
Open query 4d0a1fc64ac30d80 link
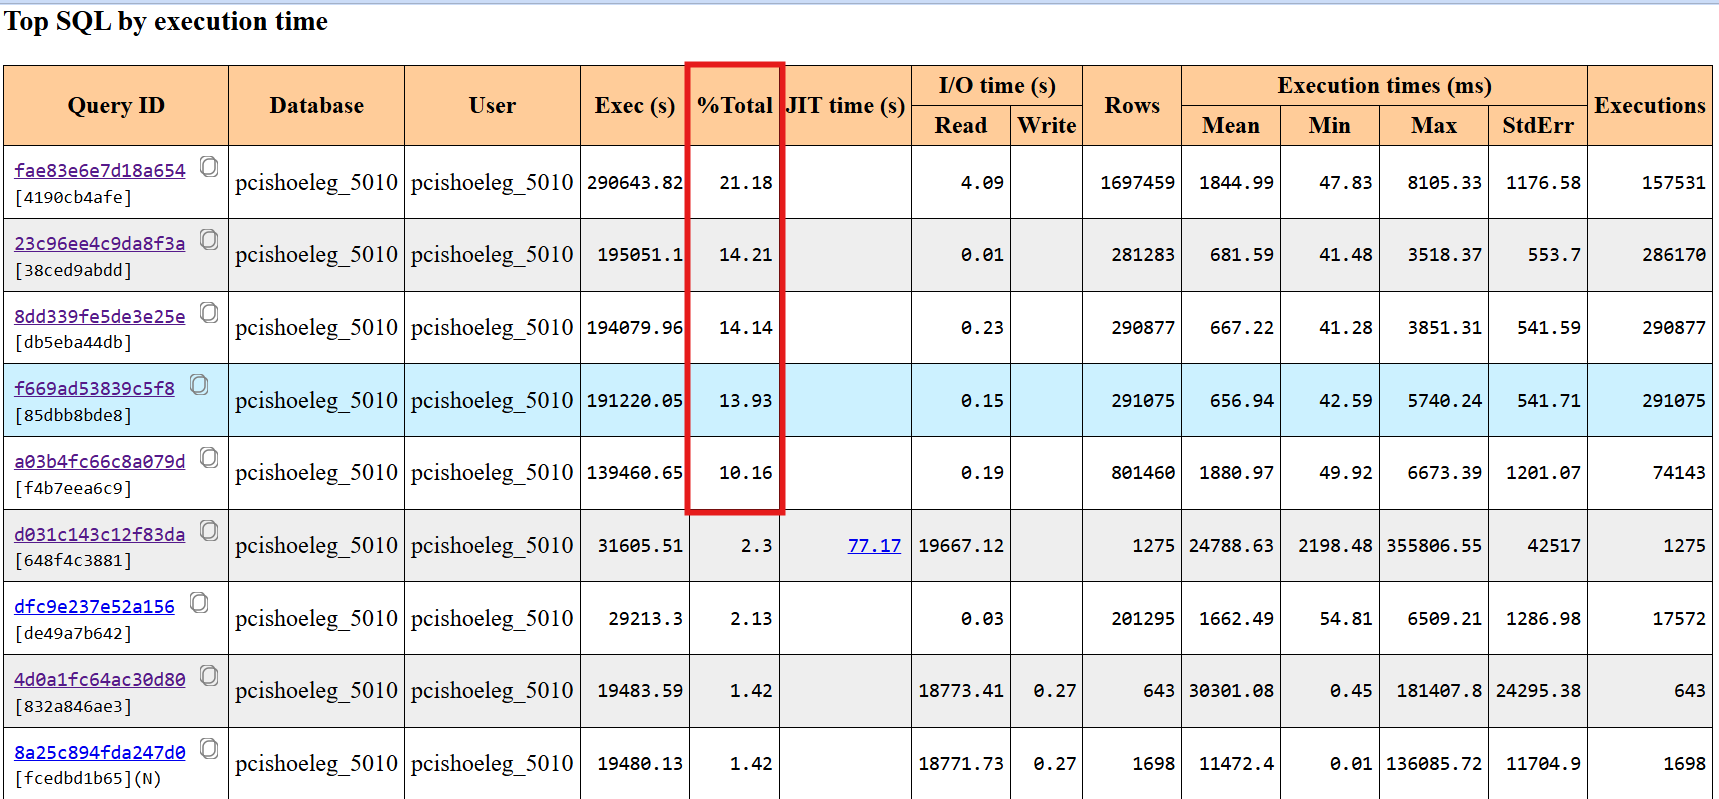(100, 680)
